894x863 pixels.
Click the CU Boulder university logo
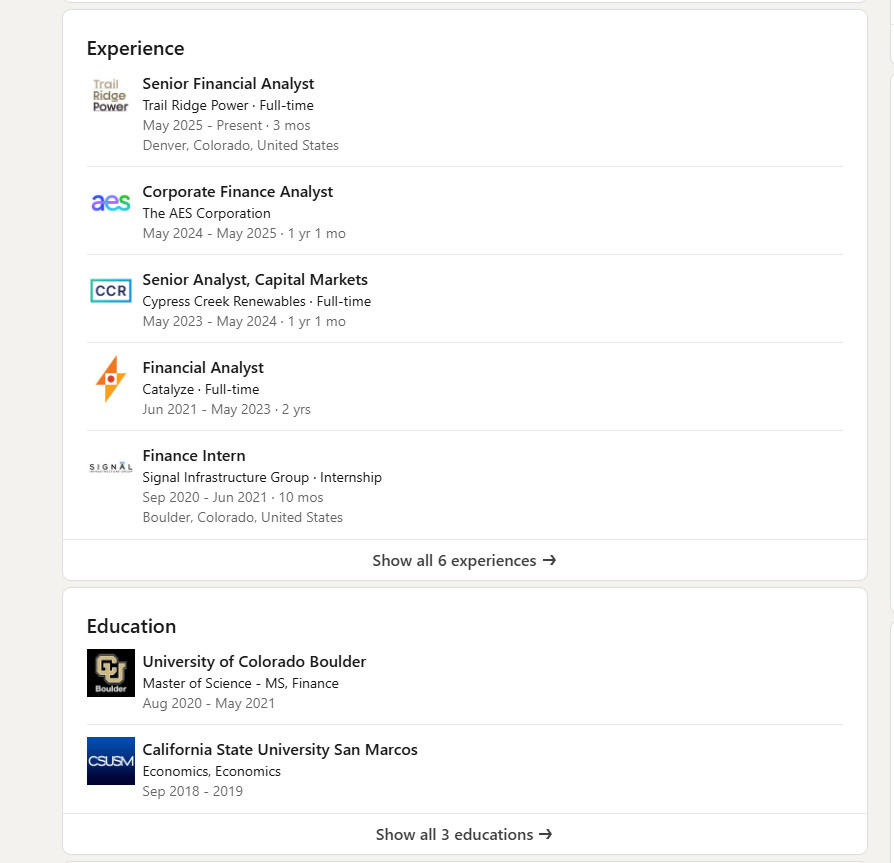click(111, 673)
